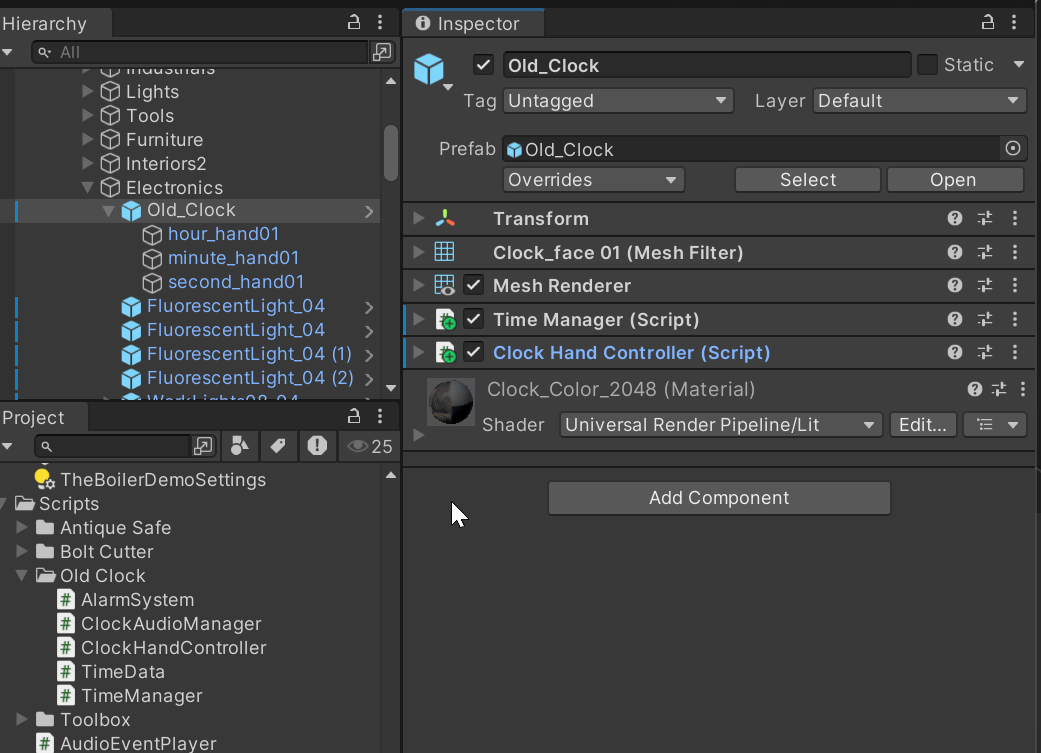
Task: Click the Add Component button
Action: pyautogui.click(x=719, y=498)
